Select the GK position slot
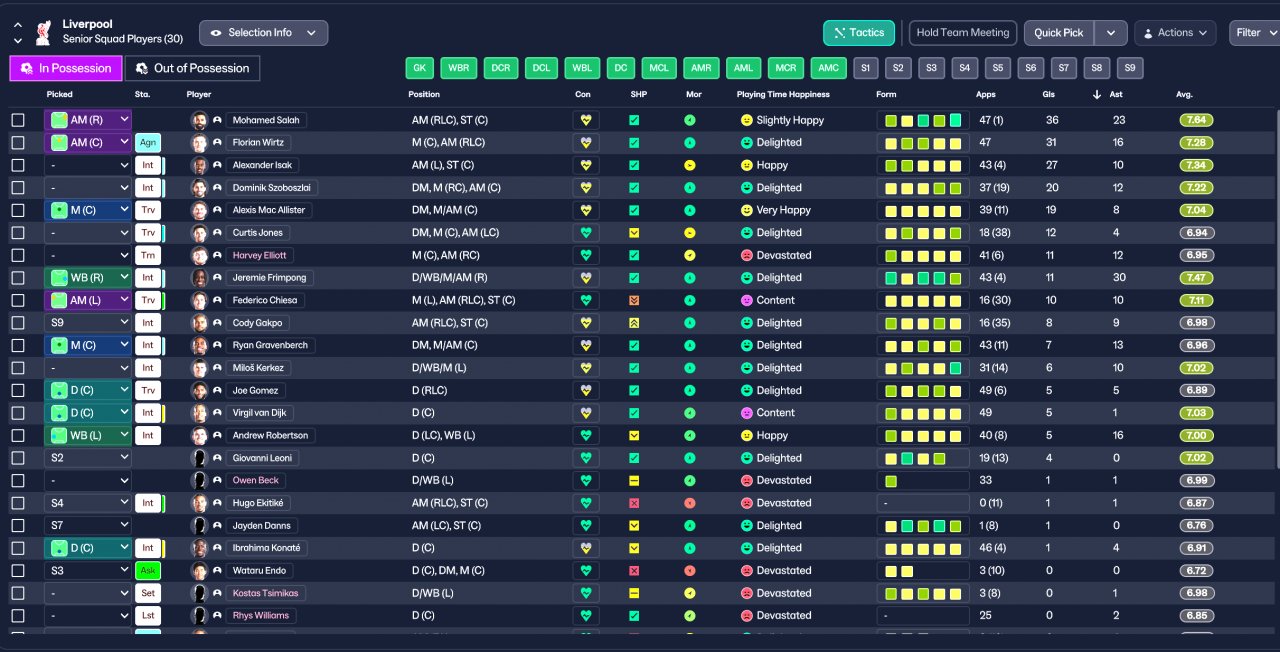Screen dimensions: 1280x652 pos(420,68)
